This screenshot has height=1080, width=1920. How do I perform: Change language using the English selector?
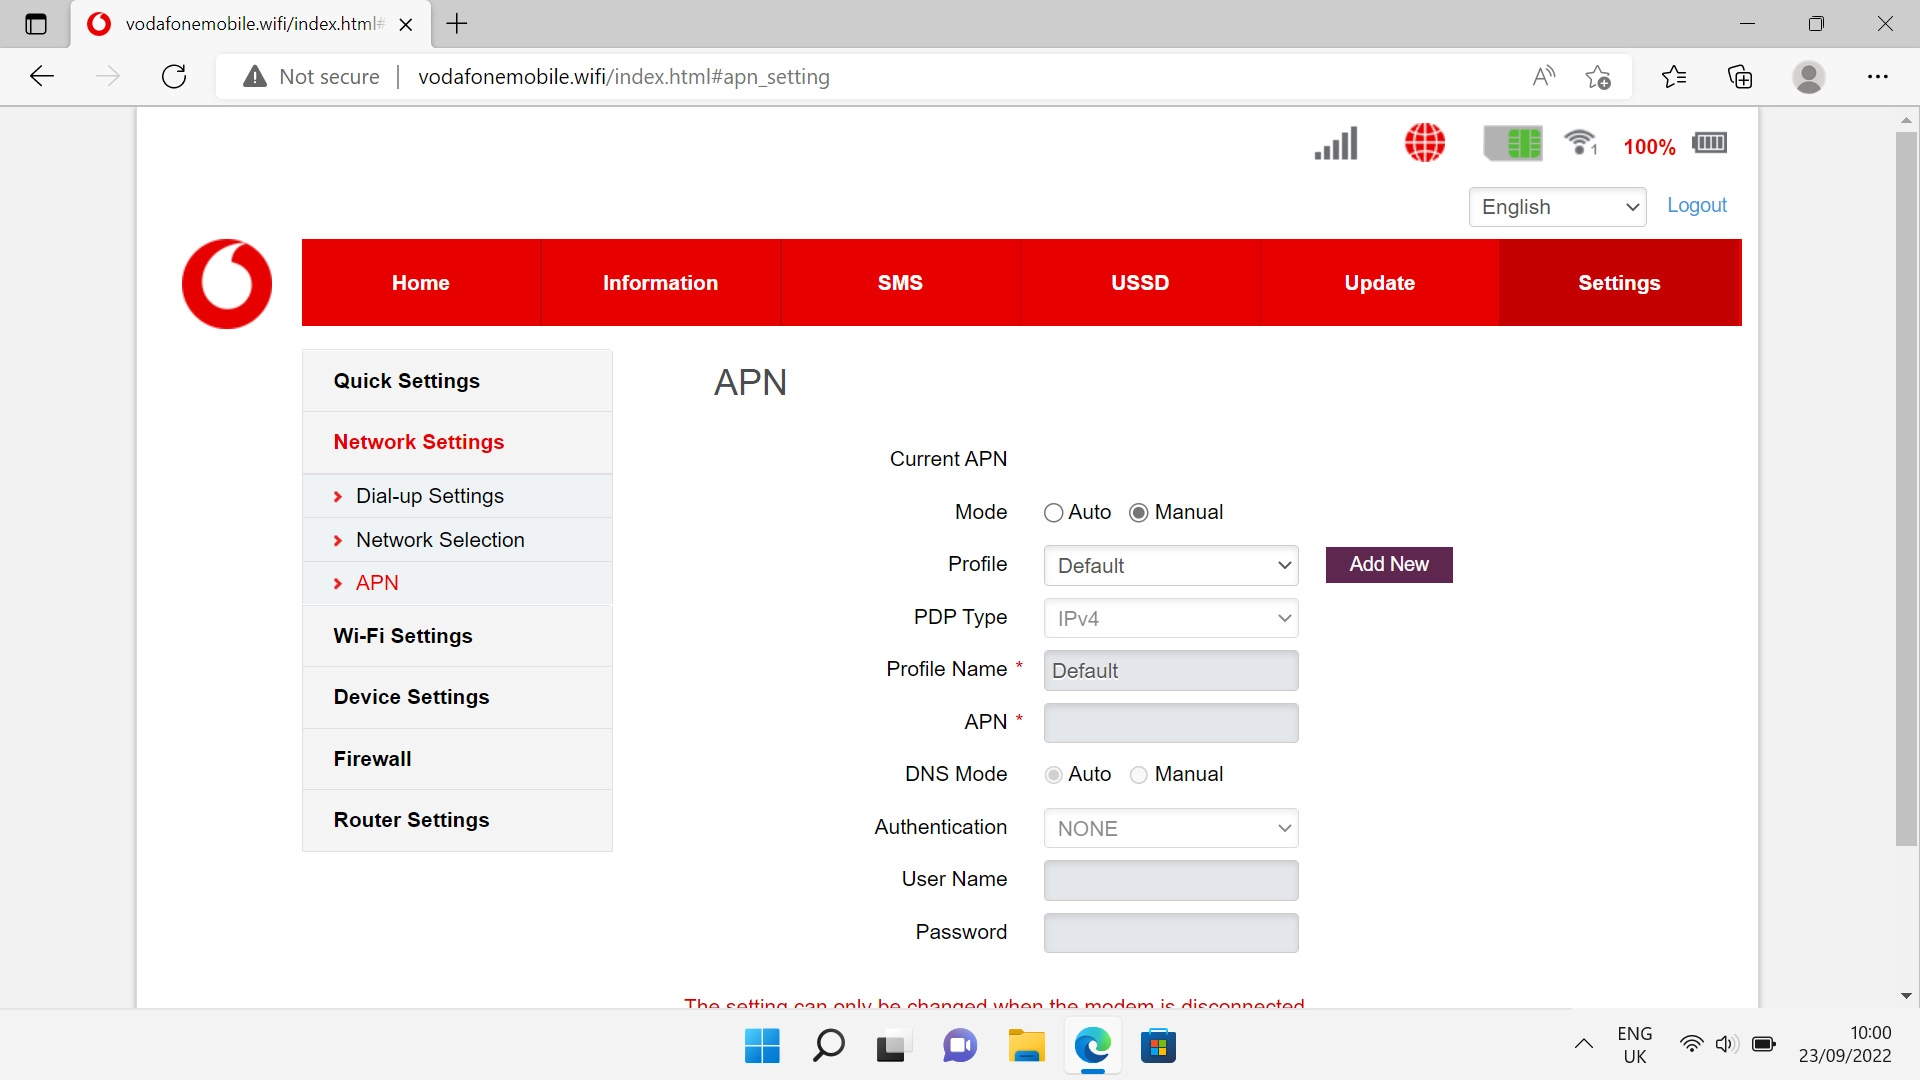click(x=1557, y=207)
